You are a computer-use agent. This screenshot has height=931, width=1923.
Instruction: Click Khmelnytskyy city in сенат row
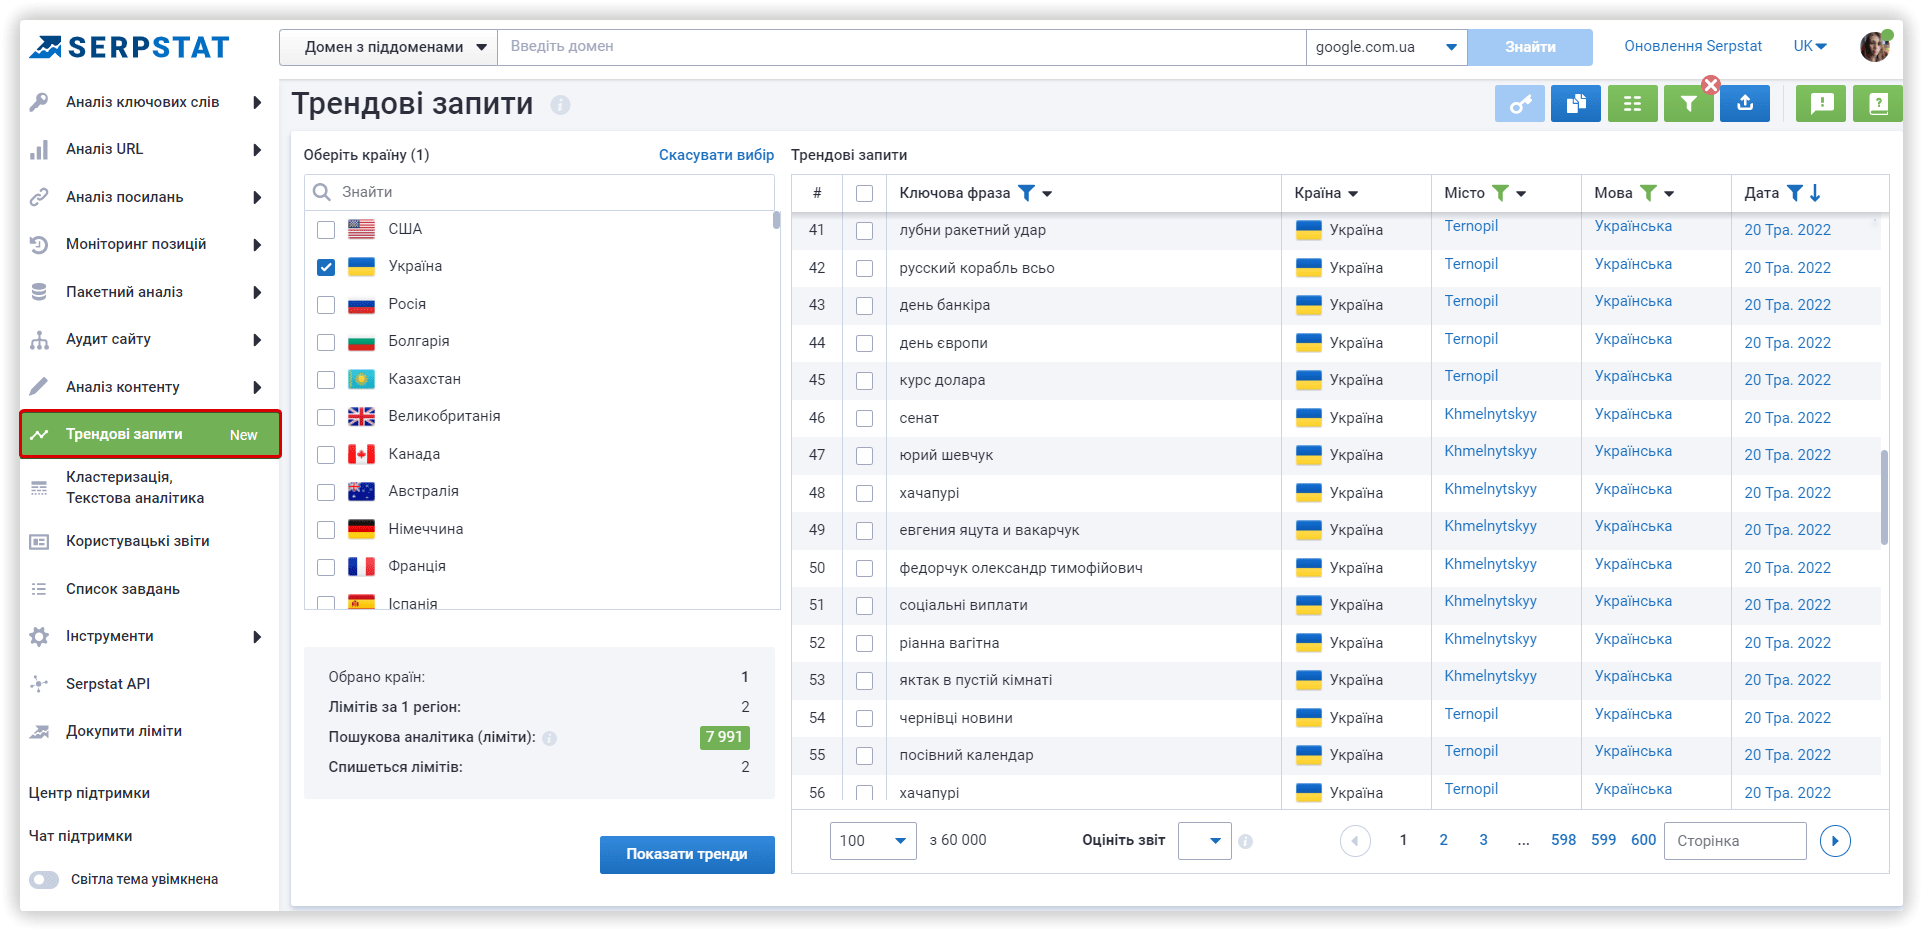(1490, 414)
